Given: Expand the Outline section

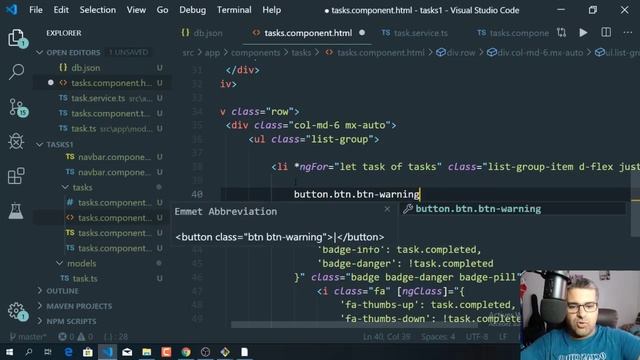Looking at the screenshot, I should click(62, 291).
